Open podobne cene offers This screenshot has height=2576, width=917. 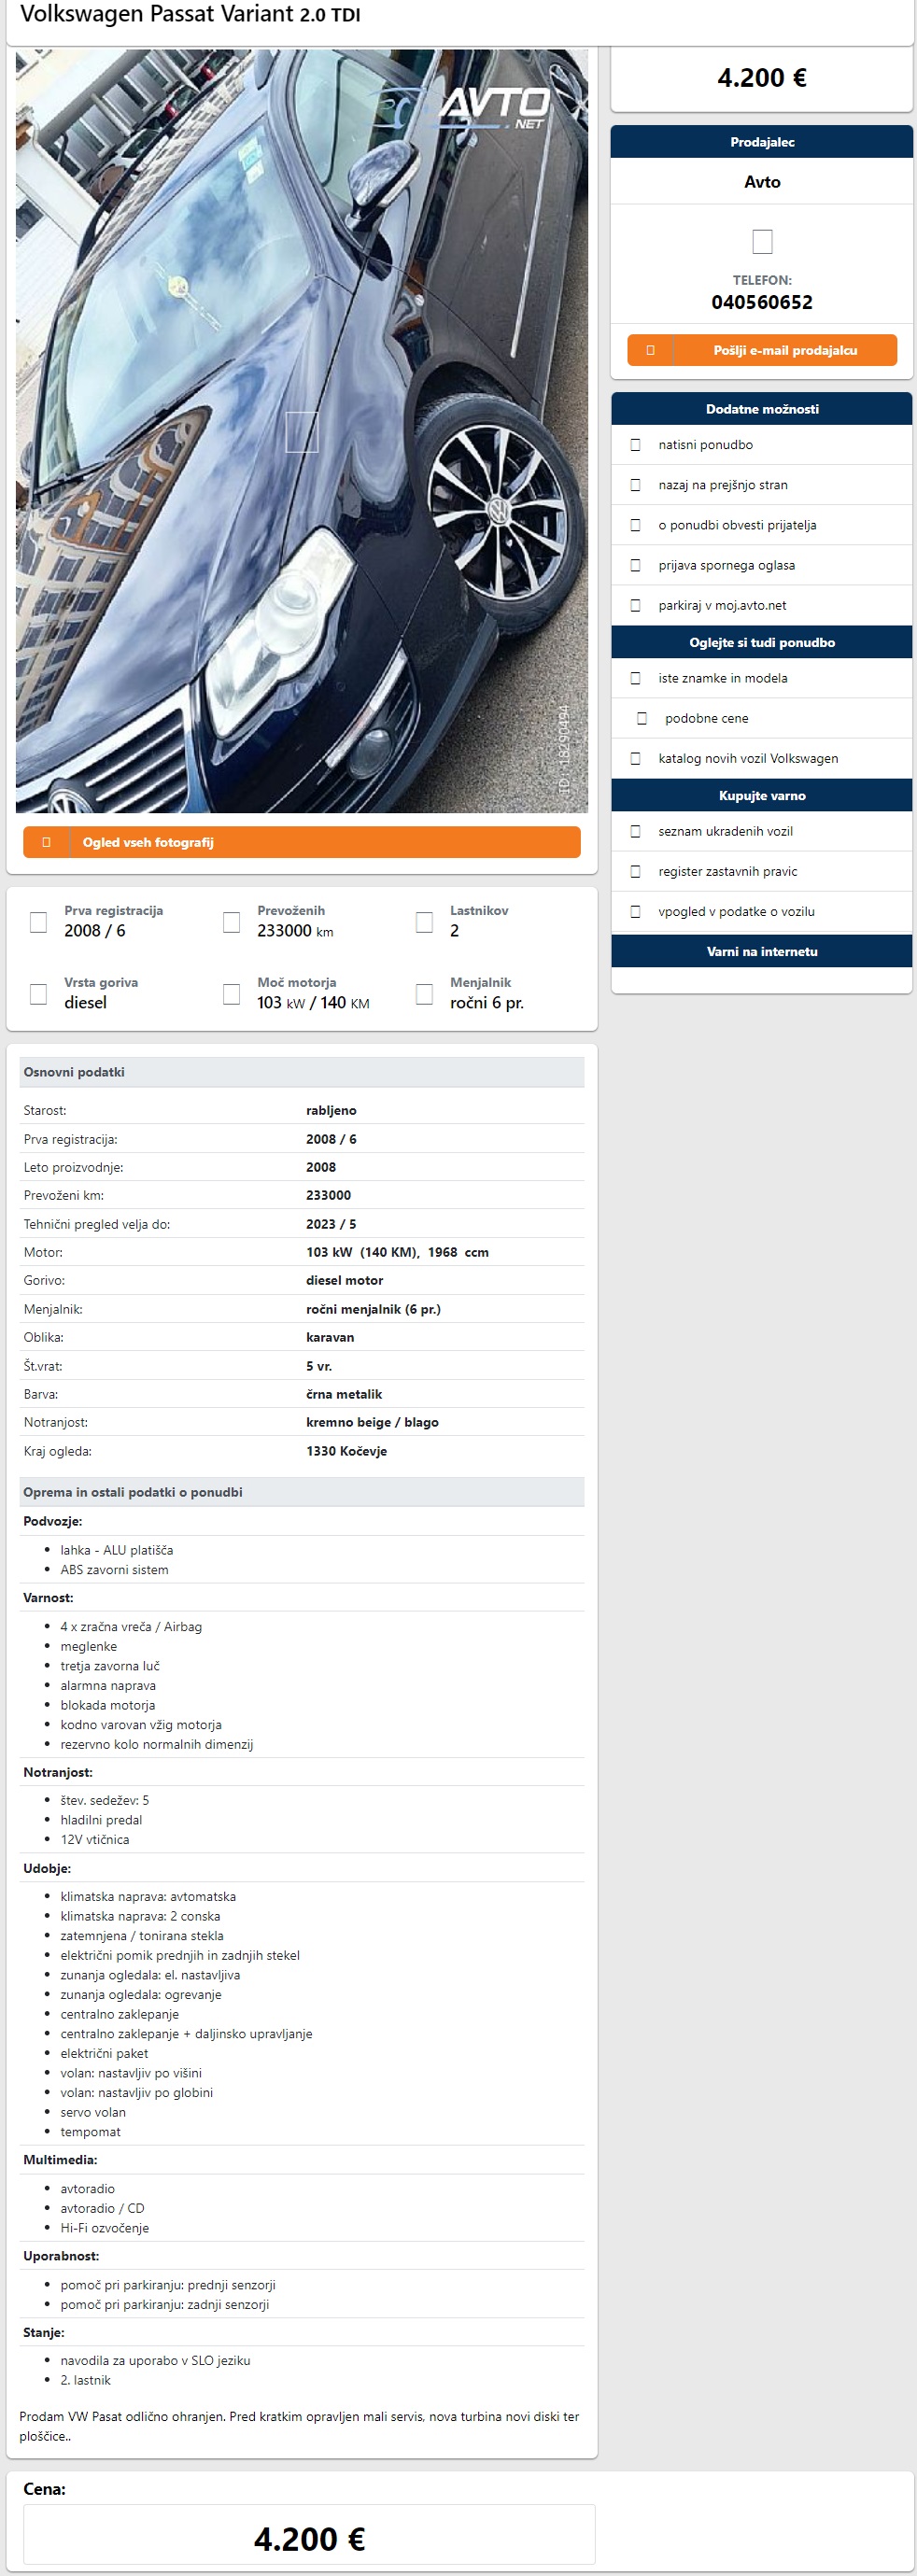706,718
